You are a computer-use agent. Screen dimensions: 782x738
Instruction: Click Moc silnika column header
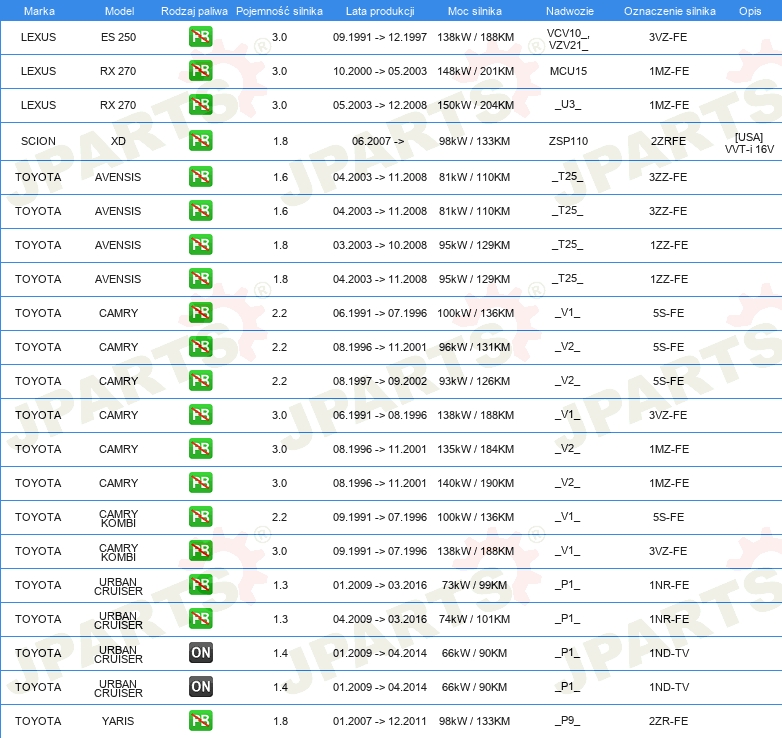click(475, 11)
